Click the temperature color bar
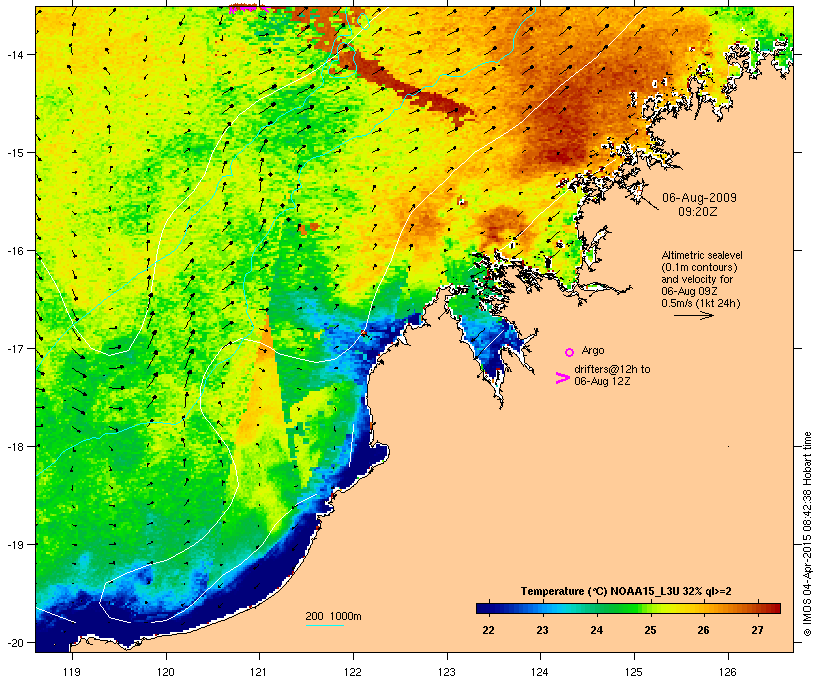Screen dimensions: 820x680 click(628, 608)
